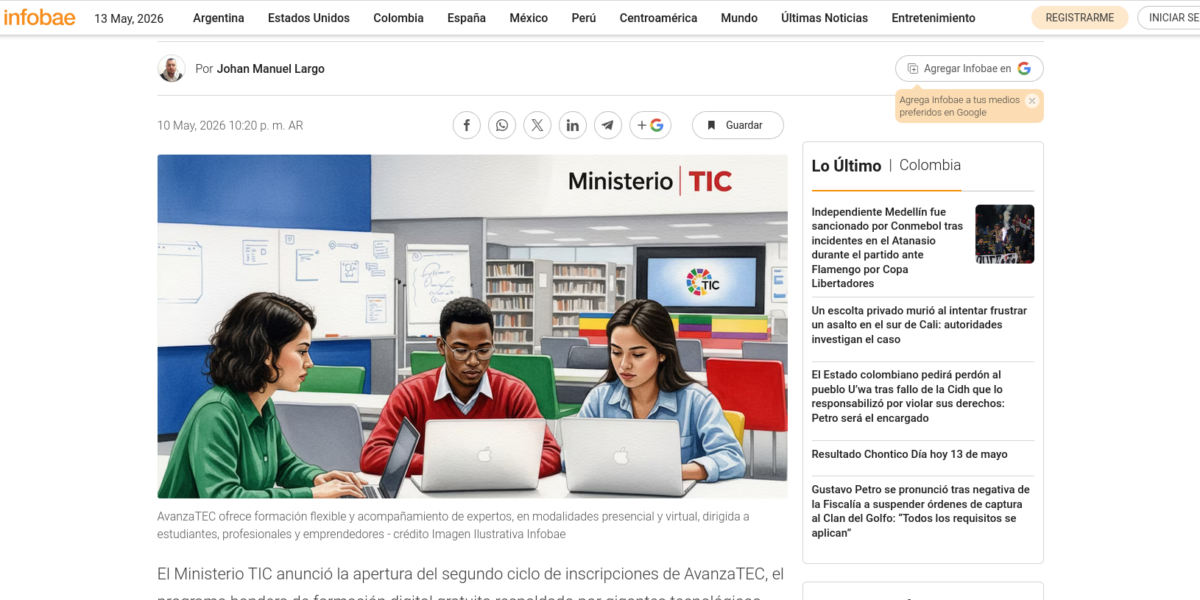Share article on Facebook
The image size is (1200, 600).
(467, 125)
